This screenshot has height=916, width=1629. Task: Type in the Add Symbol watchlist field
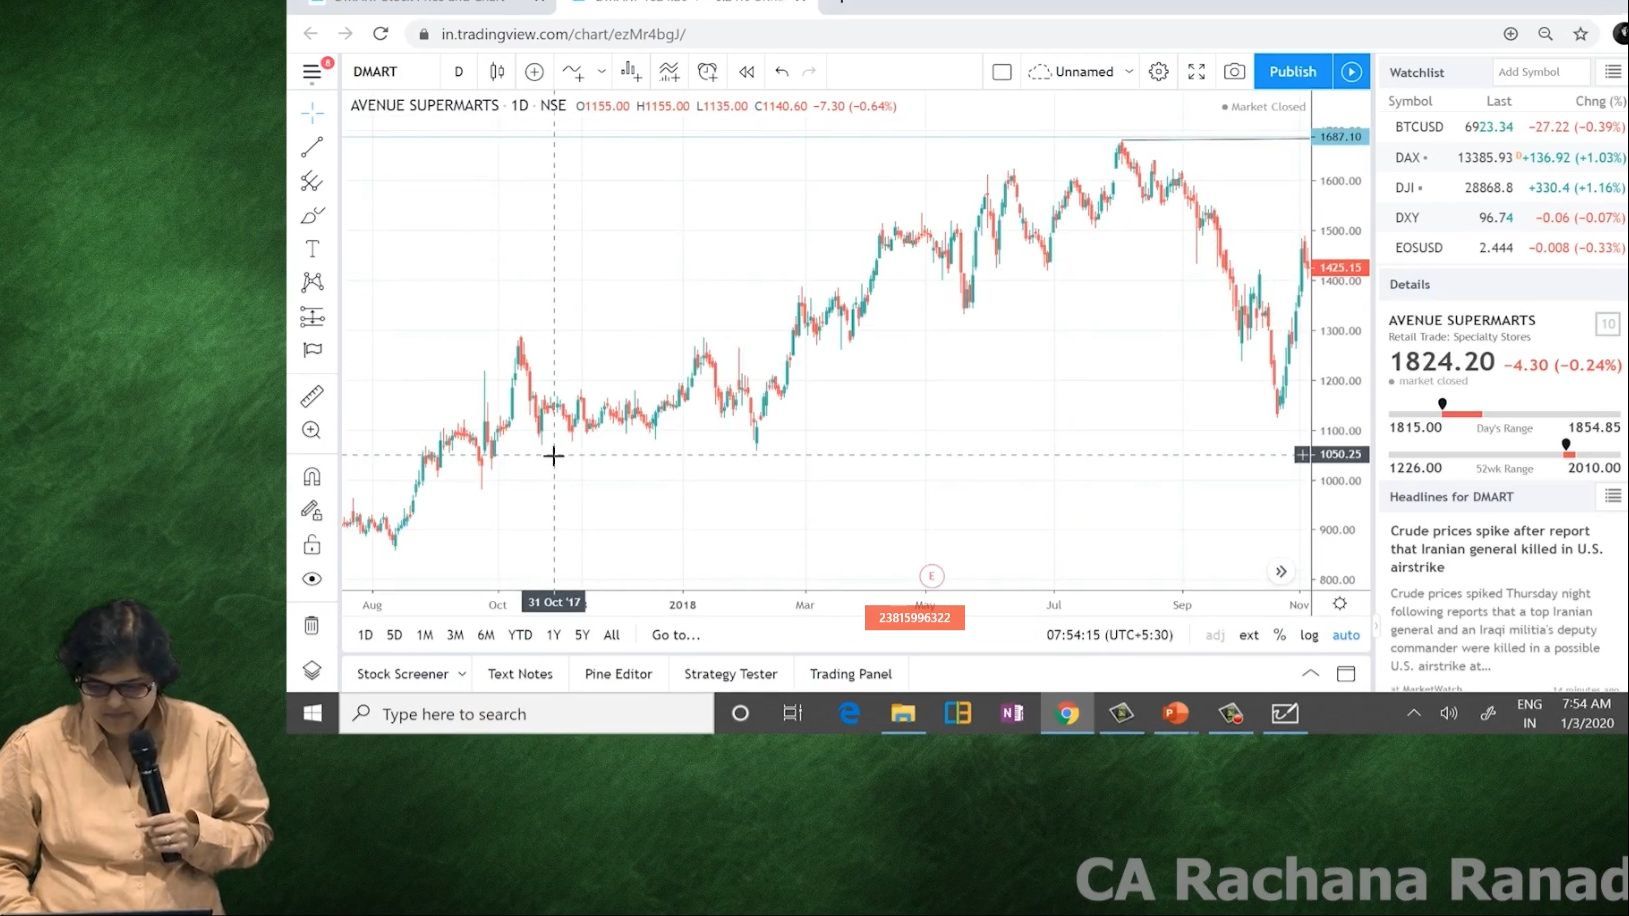1541,72
